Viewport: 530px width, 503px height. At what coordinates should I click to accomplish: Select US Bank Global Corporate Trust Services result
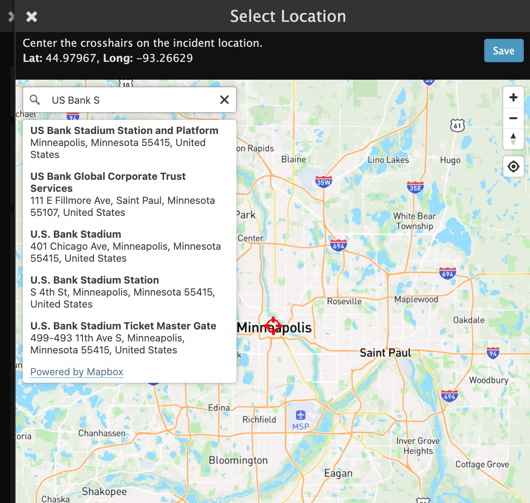tap(129, 194)
